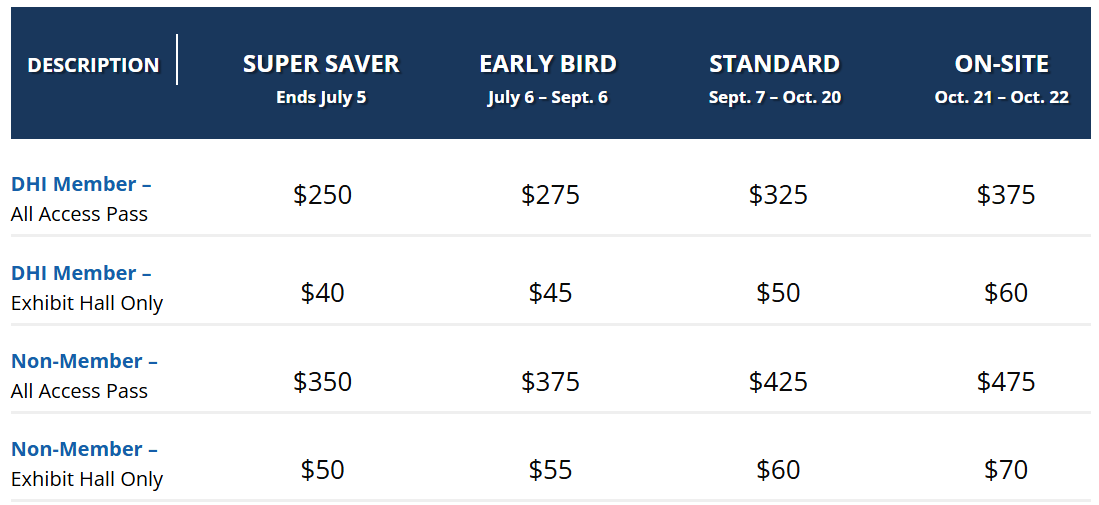Select the $475 On-Site non-member price

pyautogui.click(x=1006, y=382)
